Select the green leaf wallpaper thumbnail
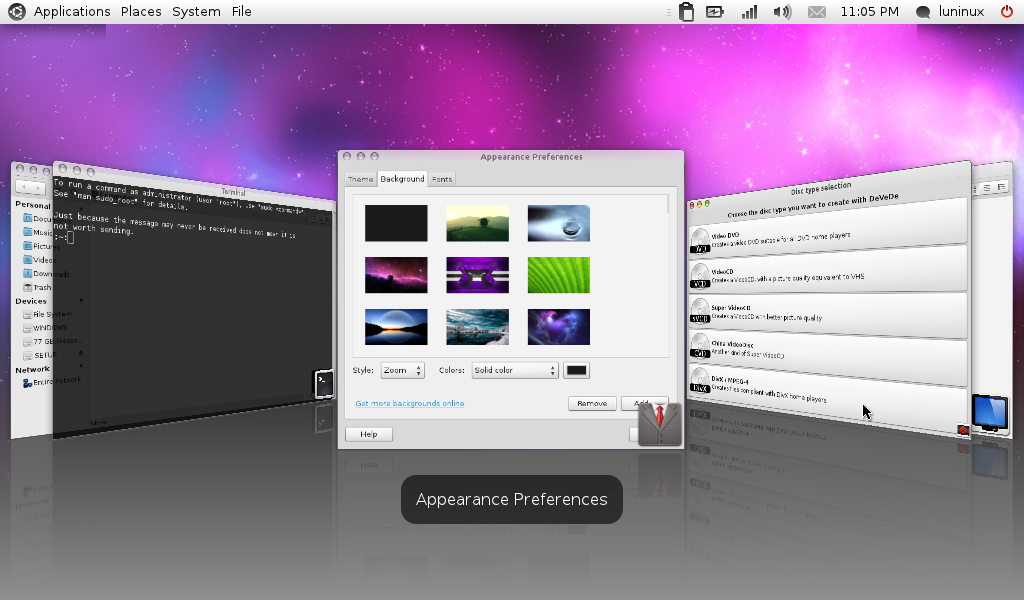 pos(559,275)
